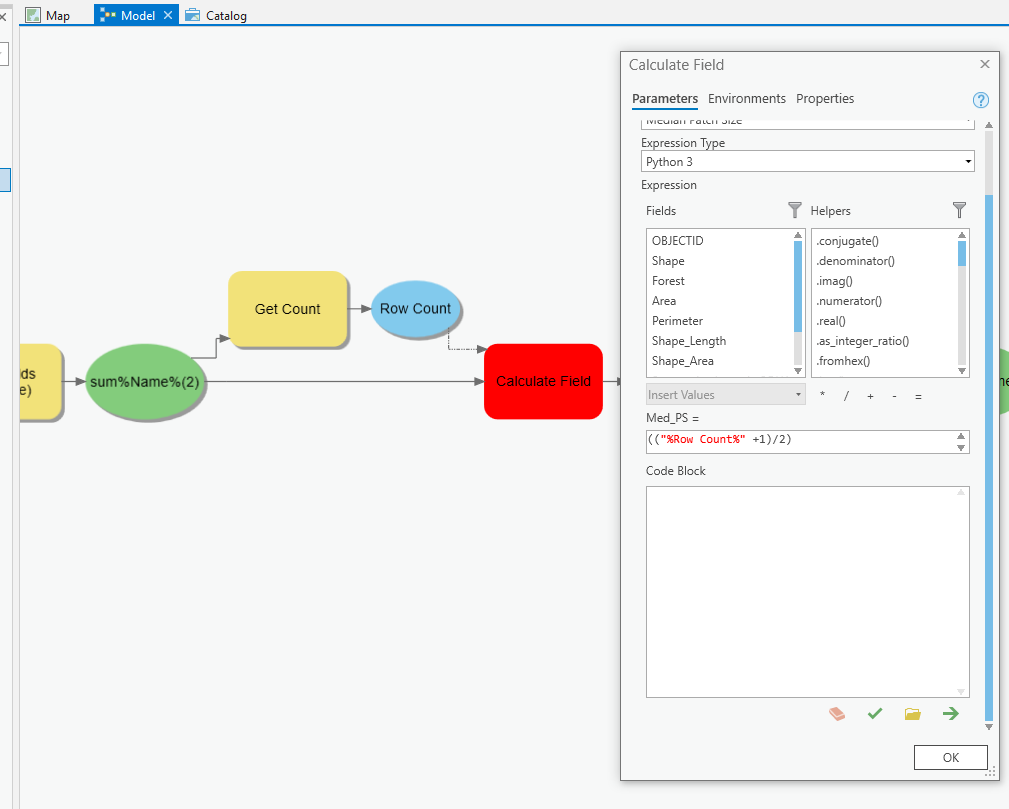Click the Fields filter funnel icon
The width and height of the screenshot is (1009, 809).
click(795, 210)
